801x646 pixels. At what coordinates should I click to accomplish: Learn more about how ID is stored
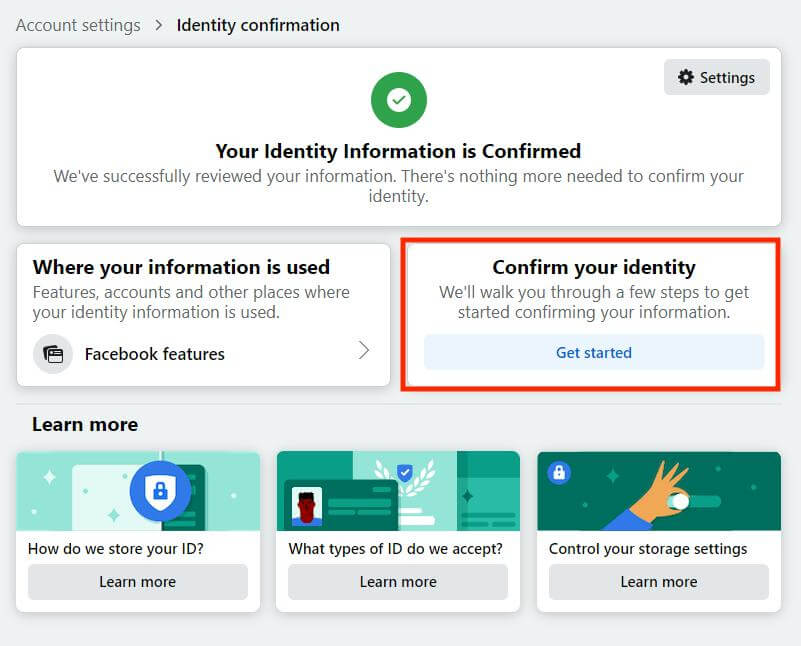pos(138,582)
